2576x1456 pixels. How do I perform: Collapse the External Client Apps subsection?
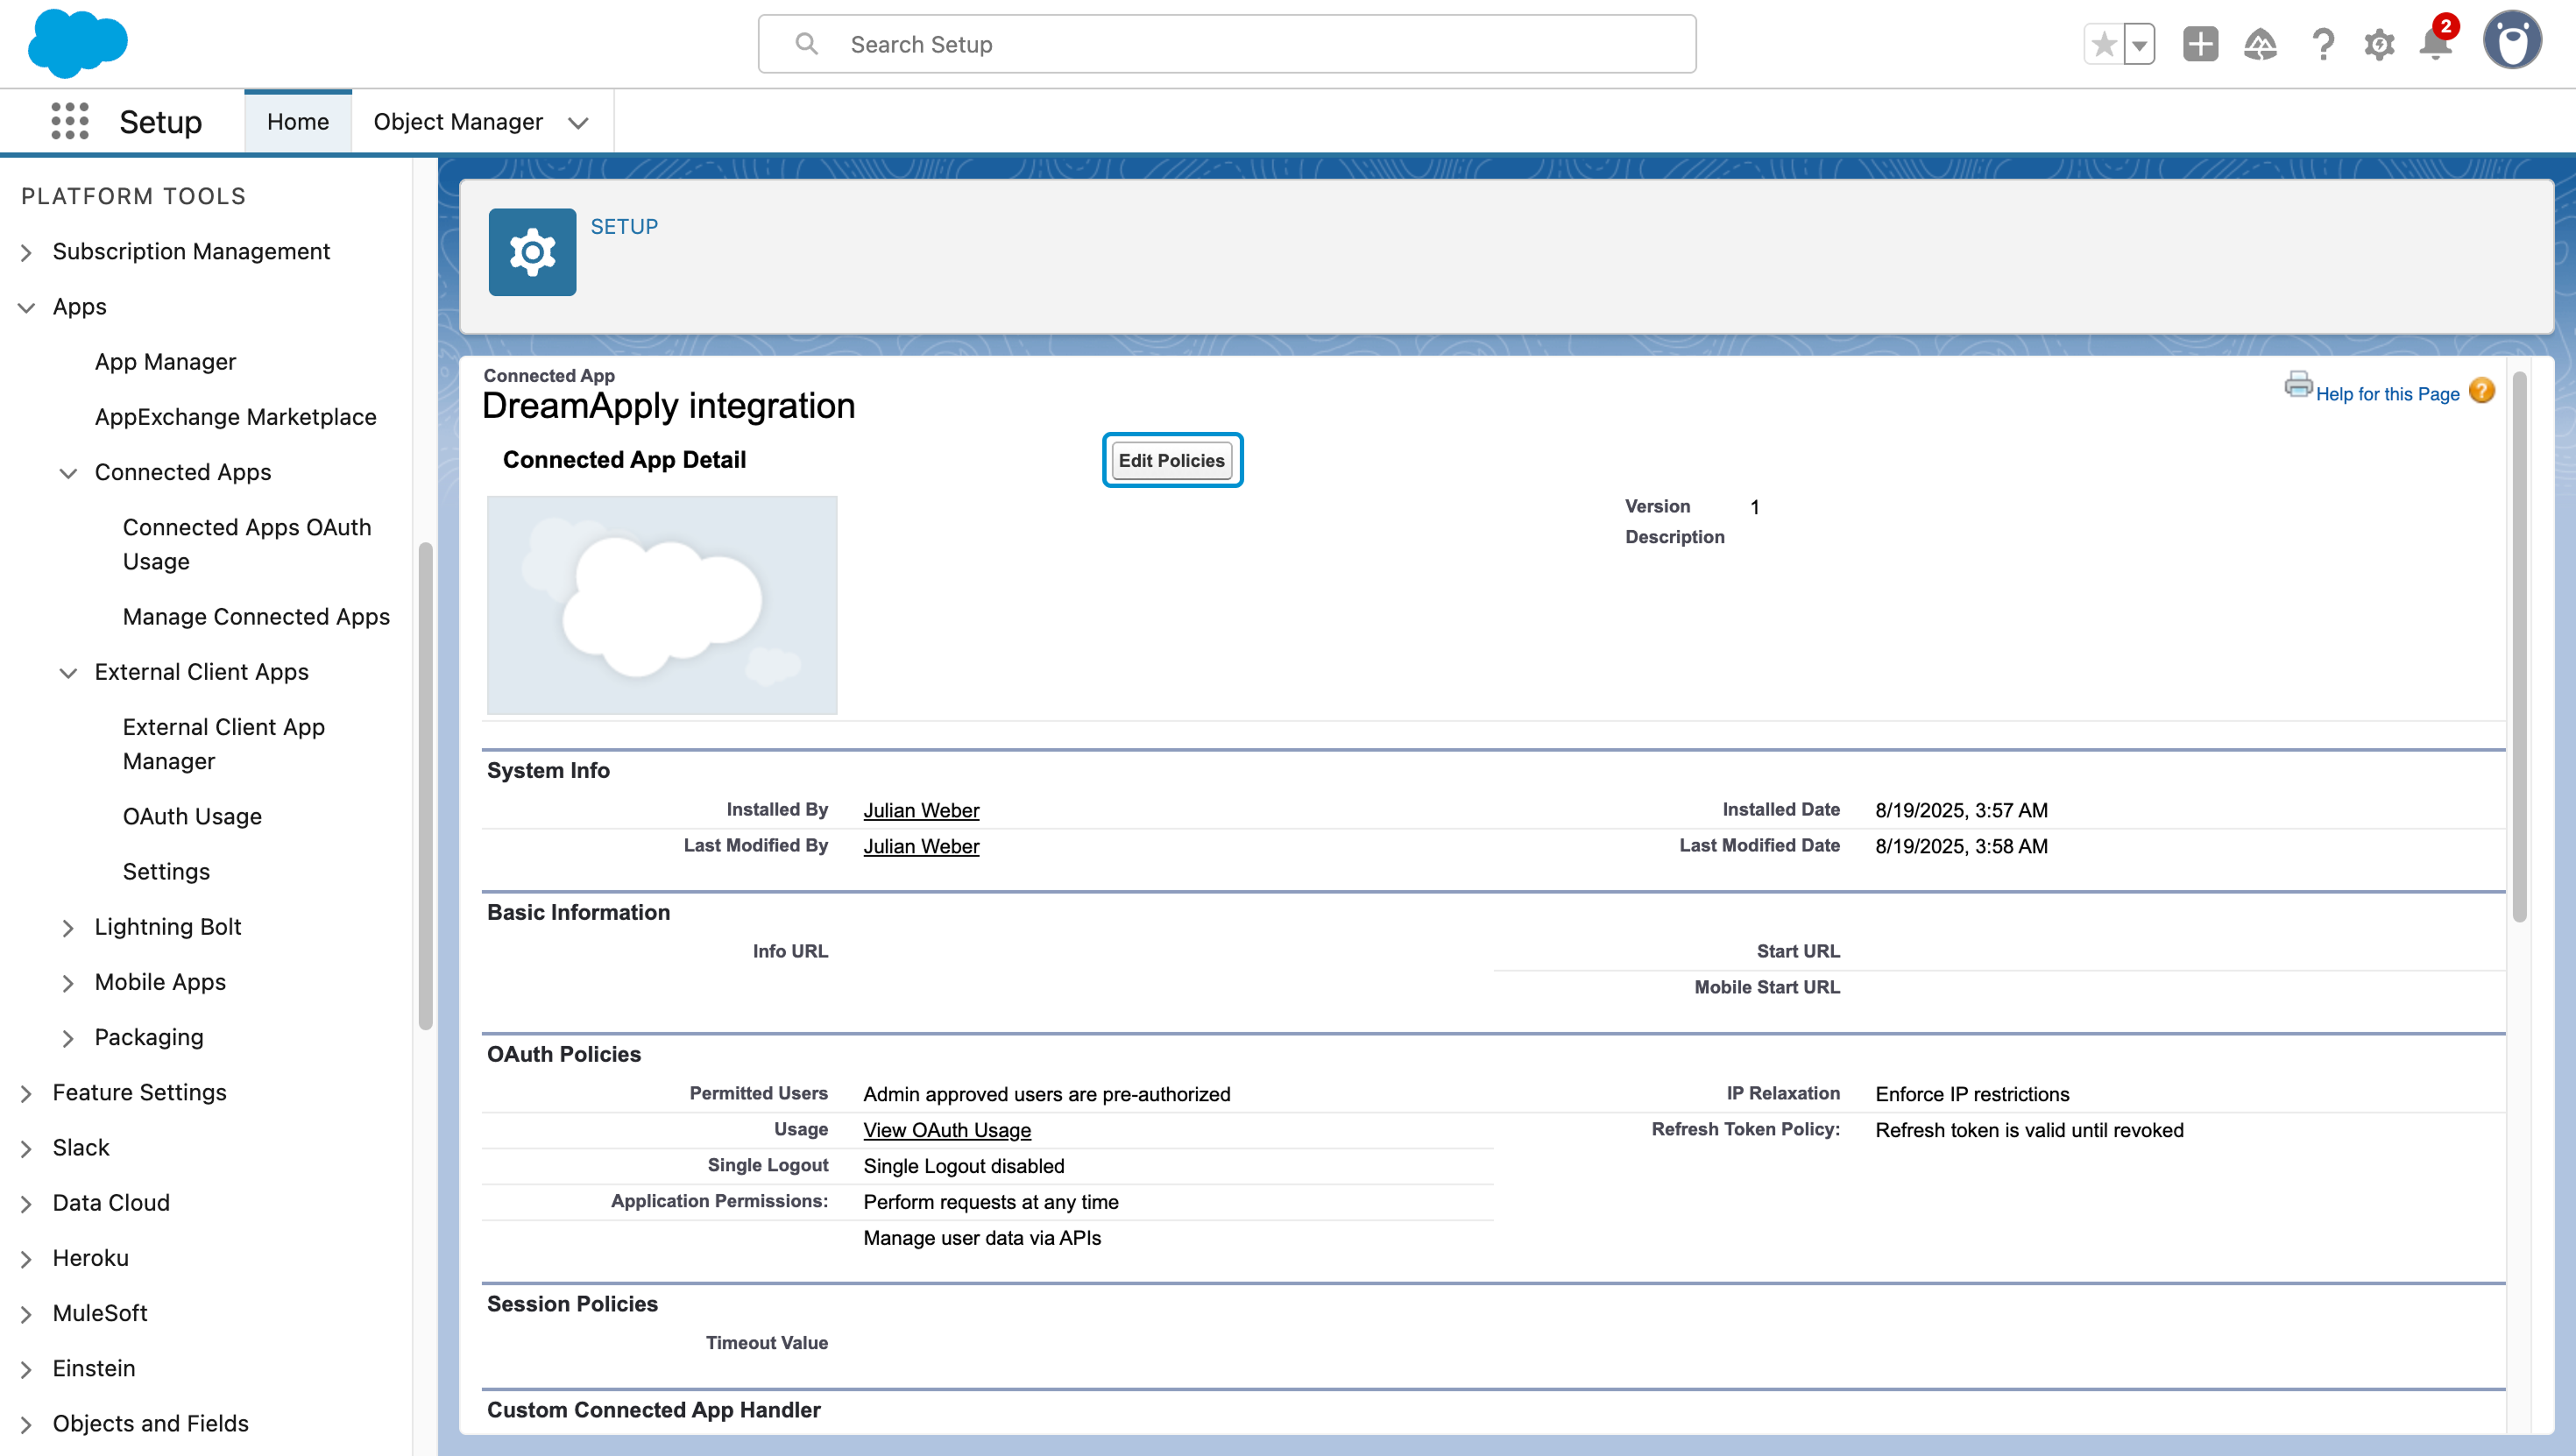68,672
